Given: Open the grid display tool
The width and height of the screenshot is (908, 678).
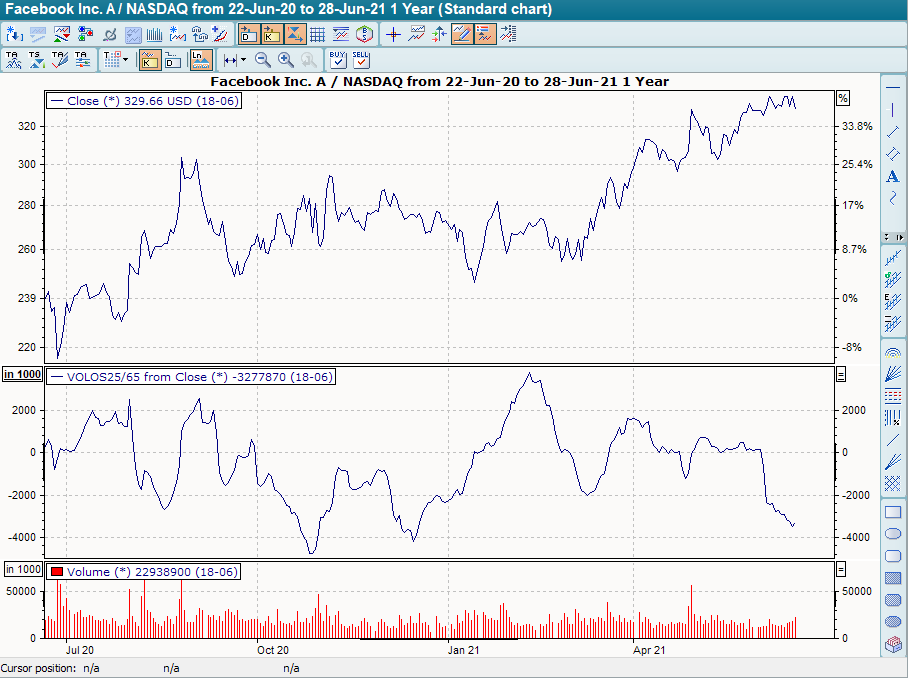Looking at the screenshot, I should (318, 33).
